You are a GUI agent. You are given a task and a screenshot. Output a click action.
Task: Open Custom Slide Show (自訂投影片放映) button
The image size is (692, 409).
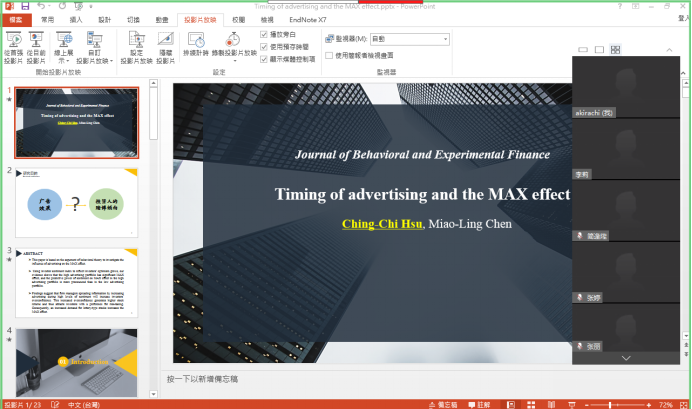pyautogui.click(x=94, y=48)
